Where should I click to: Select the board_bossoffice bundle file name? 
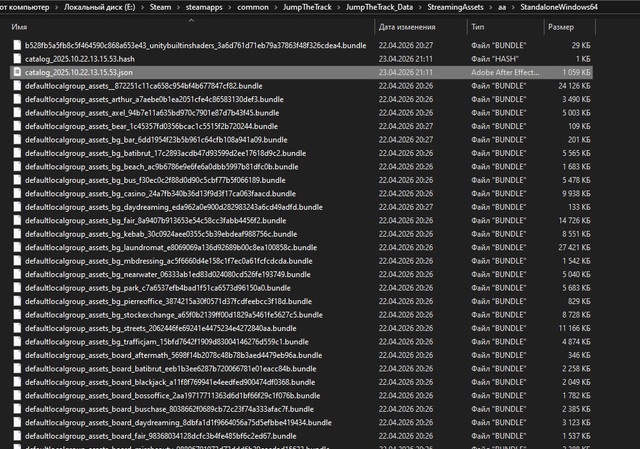[173, 396]
